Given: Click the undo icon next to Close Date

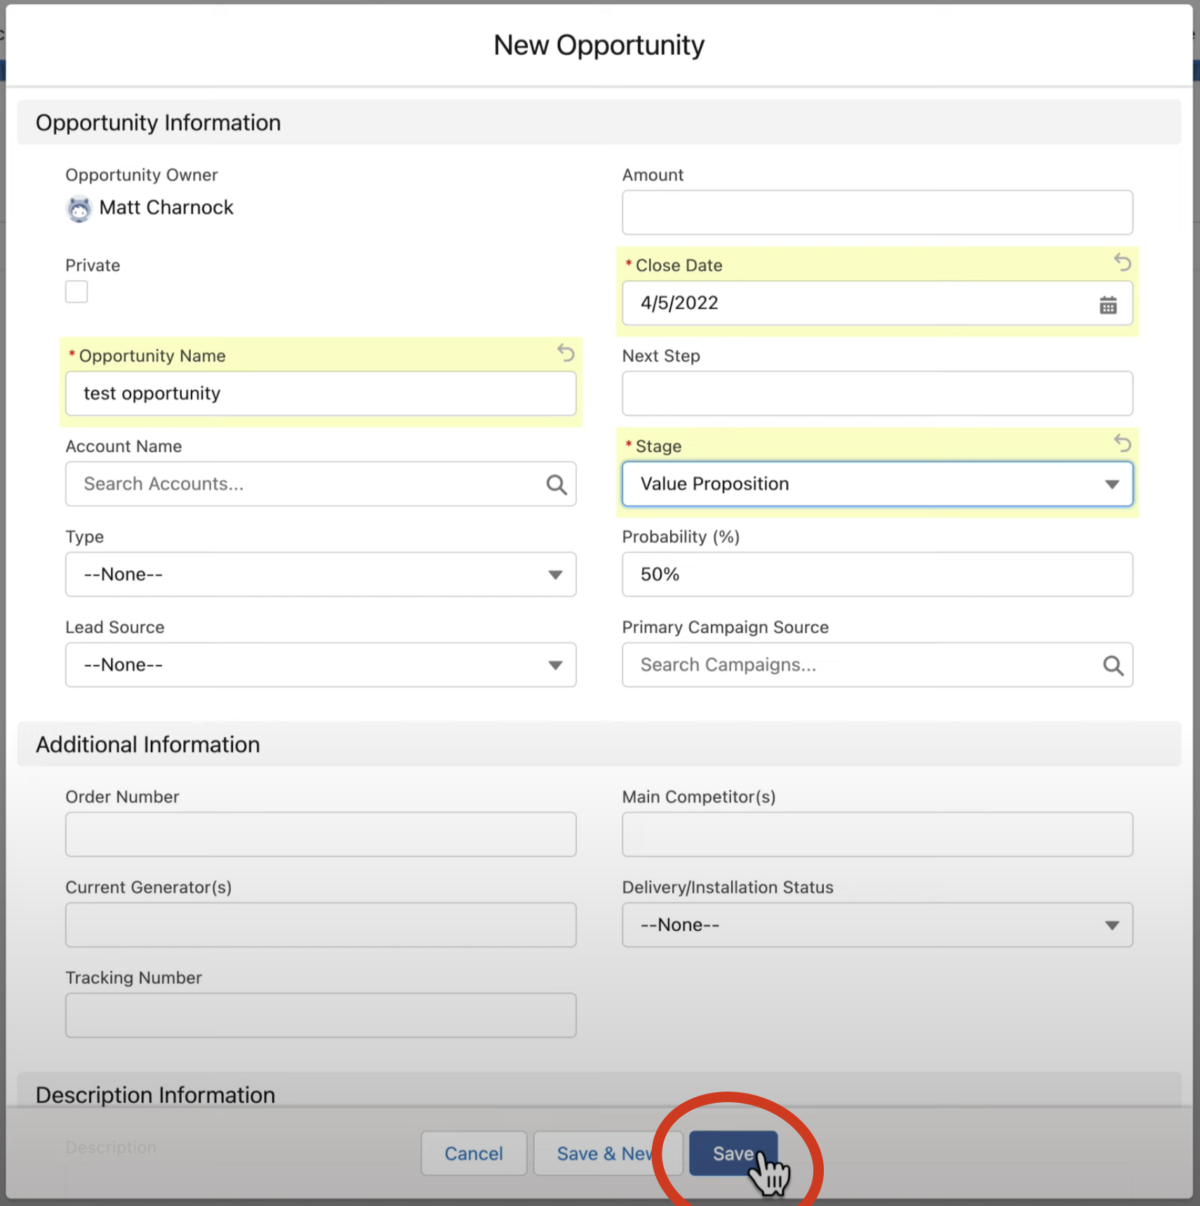Looking at the screenshot, I should [1121, 262].
